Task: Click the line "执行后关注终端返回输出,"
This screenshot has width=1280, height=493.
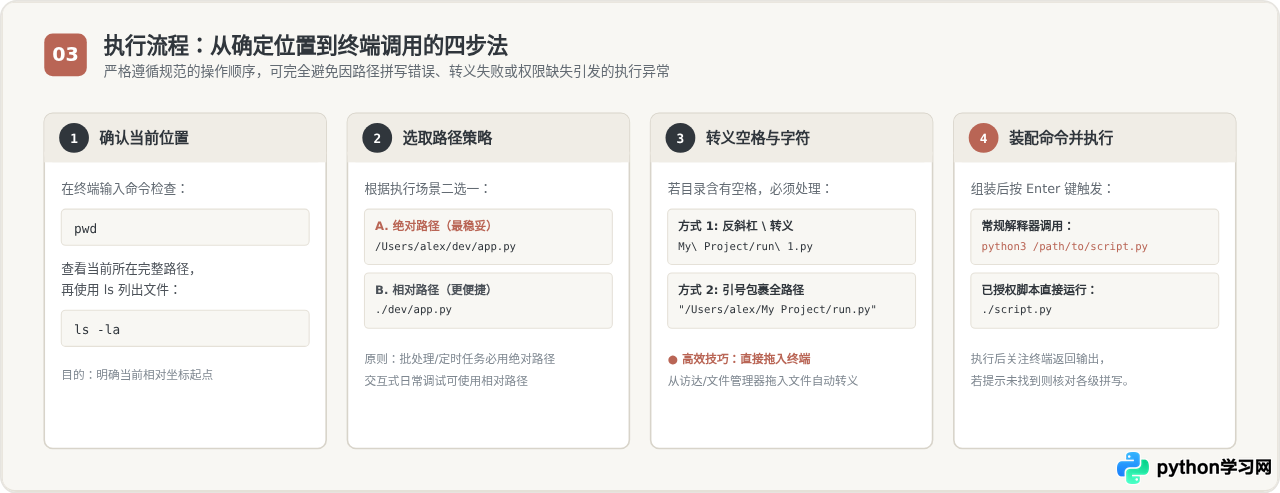Action: 1038,358
